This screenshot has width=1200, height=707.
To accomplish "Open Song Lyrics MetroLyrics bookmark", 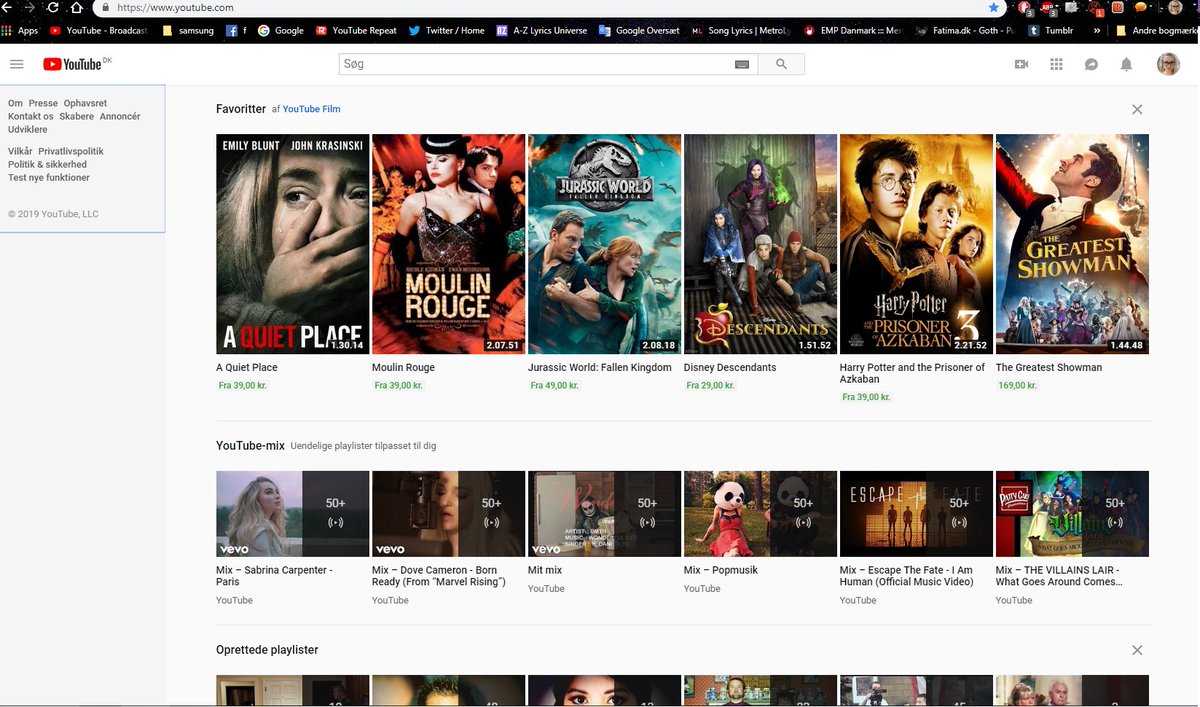I will 740,30.
